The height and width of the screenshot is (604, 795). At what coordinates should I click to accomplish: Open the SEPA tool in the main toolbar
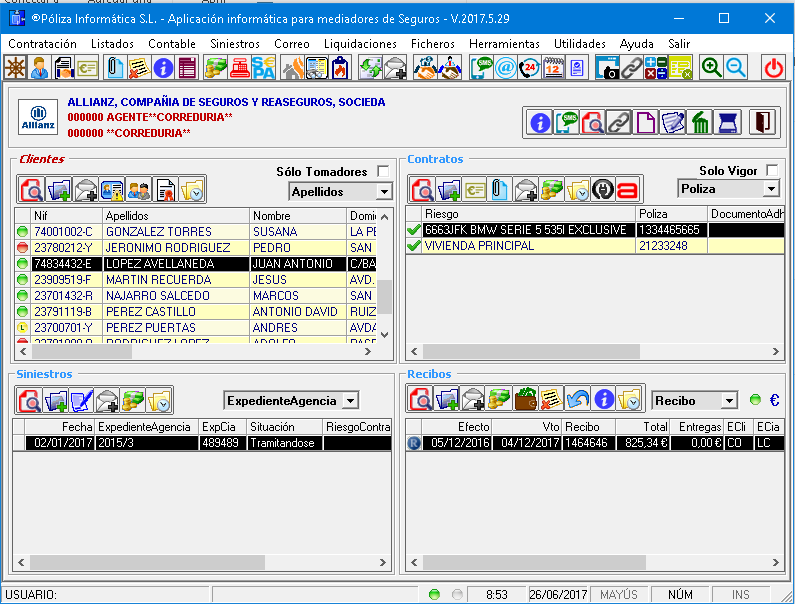tap(264, 67)
